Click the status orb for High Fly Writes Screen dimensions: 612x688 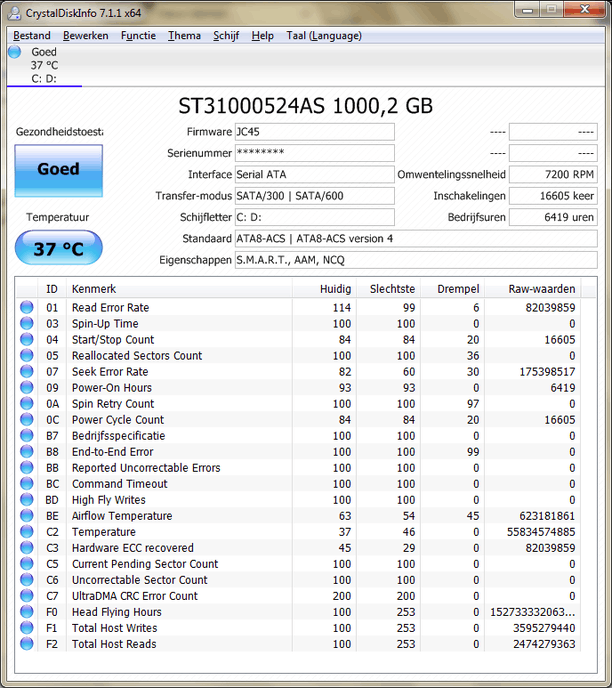pyautogui.click(x=27, y=499)
